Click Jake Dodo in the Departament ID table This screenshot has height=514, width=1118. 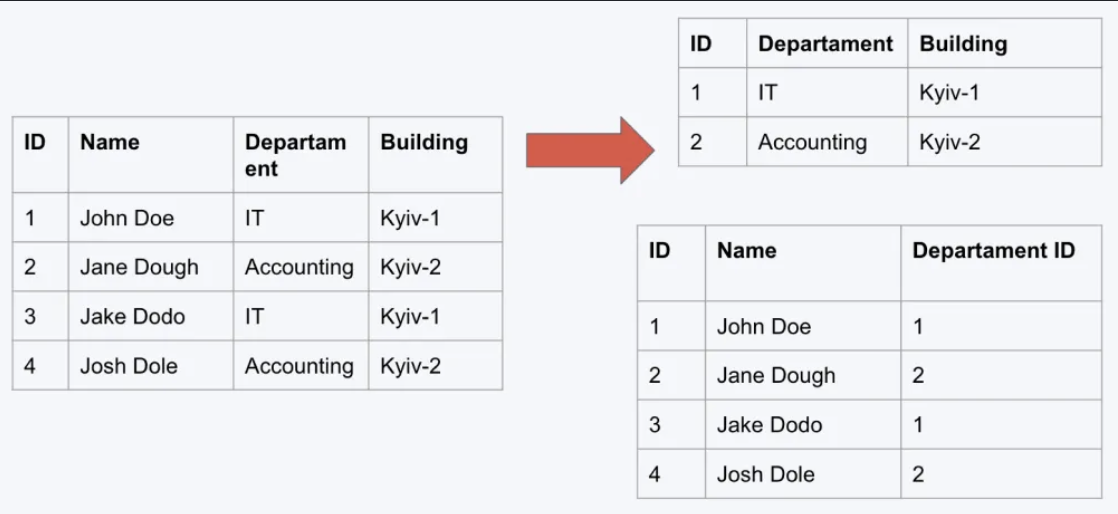[769, 425]
